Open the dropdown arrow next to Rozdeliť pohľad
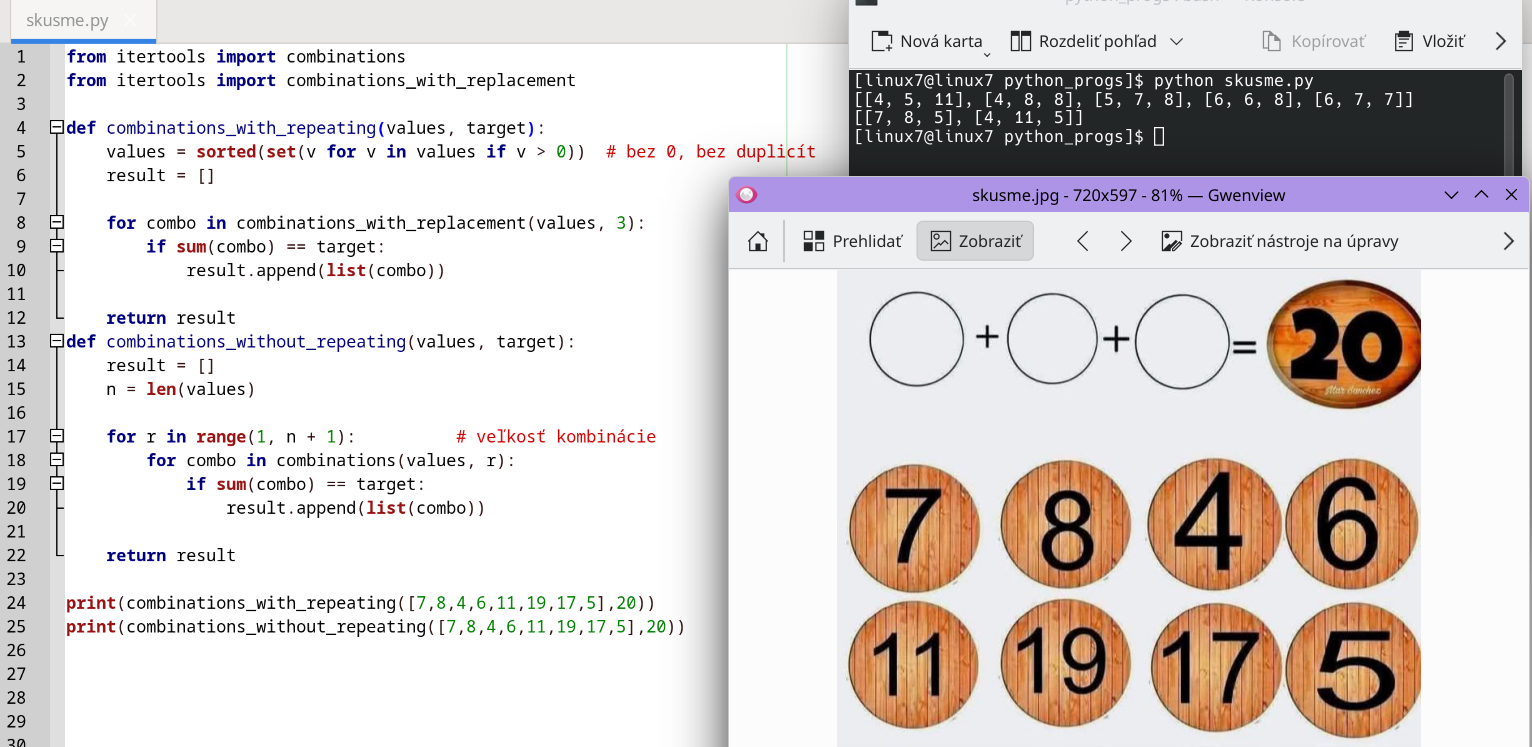 coord(1176,41)
